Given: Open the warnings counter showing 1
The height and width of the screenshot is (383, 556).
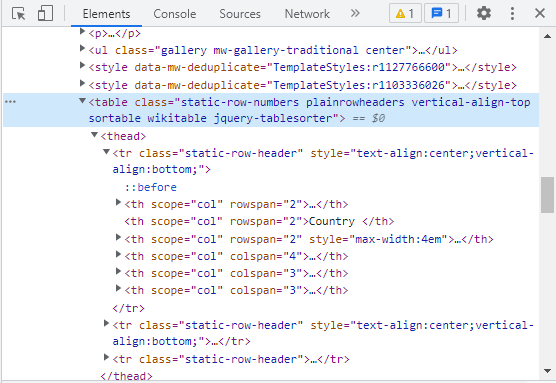Looking at the screenshot, I should click(405, 13).
